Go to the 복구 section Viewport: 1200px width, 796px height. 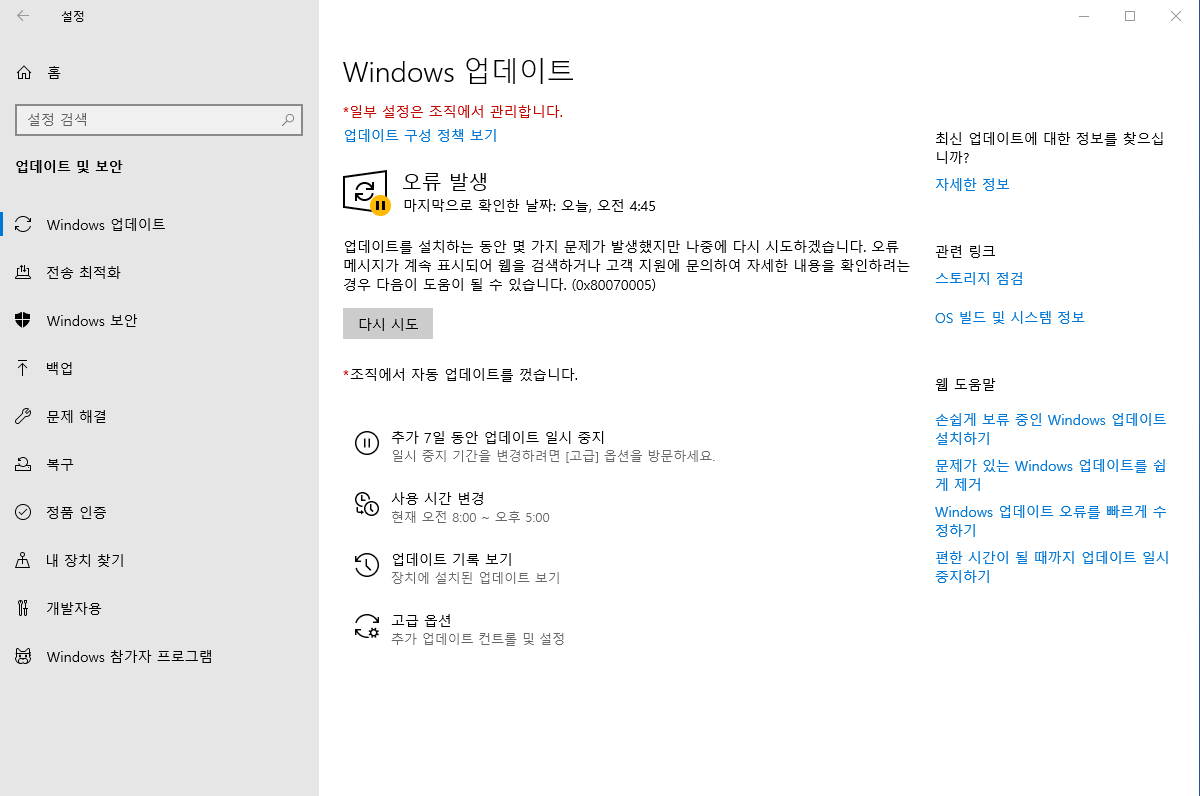coord(60,464)
